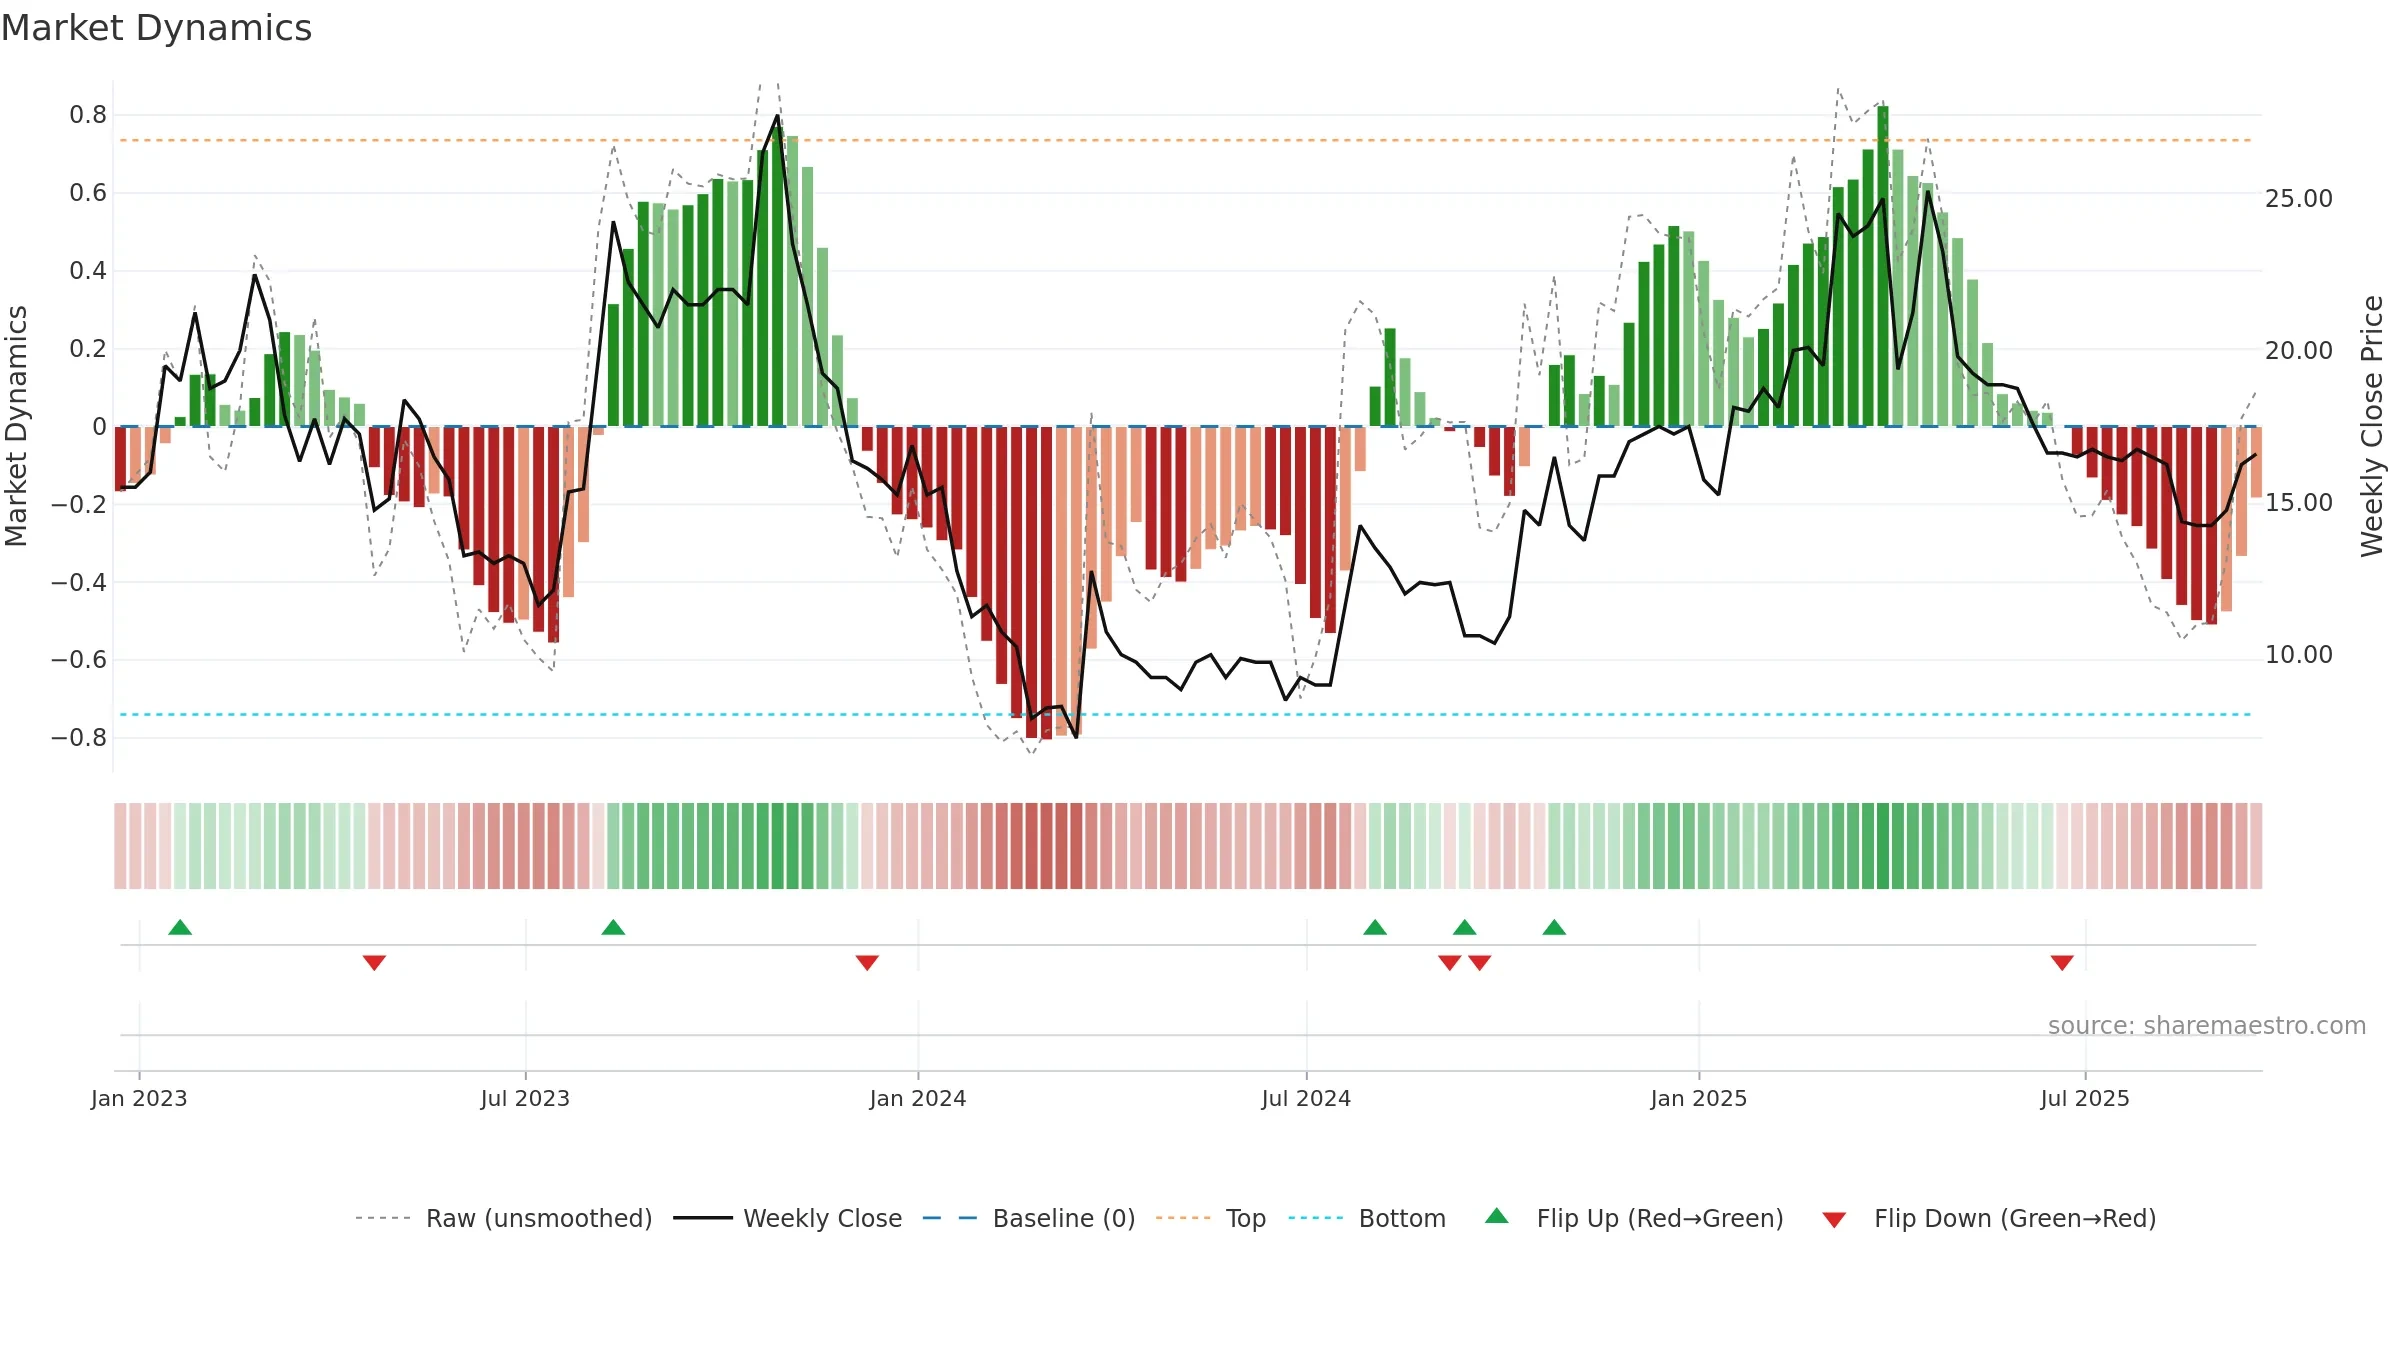This screenshot has width=2400, height=1350.
Task: Click the Jul 2025 x-axis label
Action: [2085, 1098]
